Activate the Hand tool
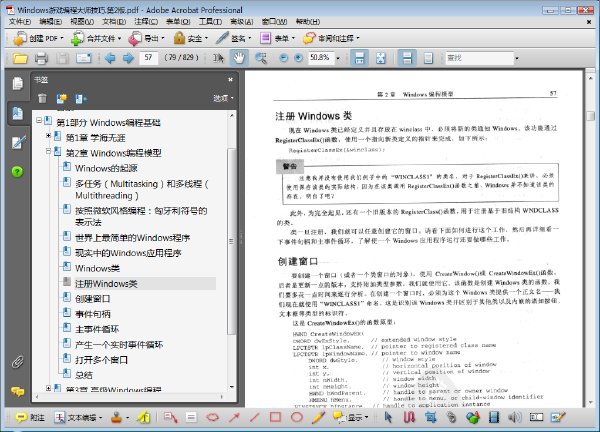The image size is (600, 432). click(239, 58)
